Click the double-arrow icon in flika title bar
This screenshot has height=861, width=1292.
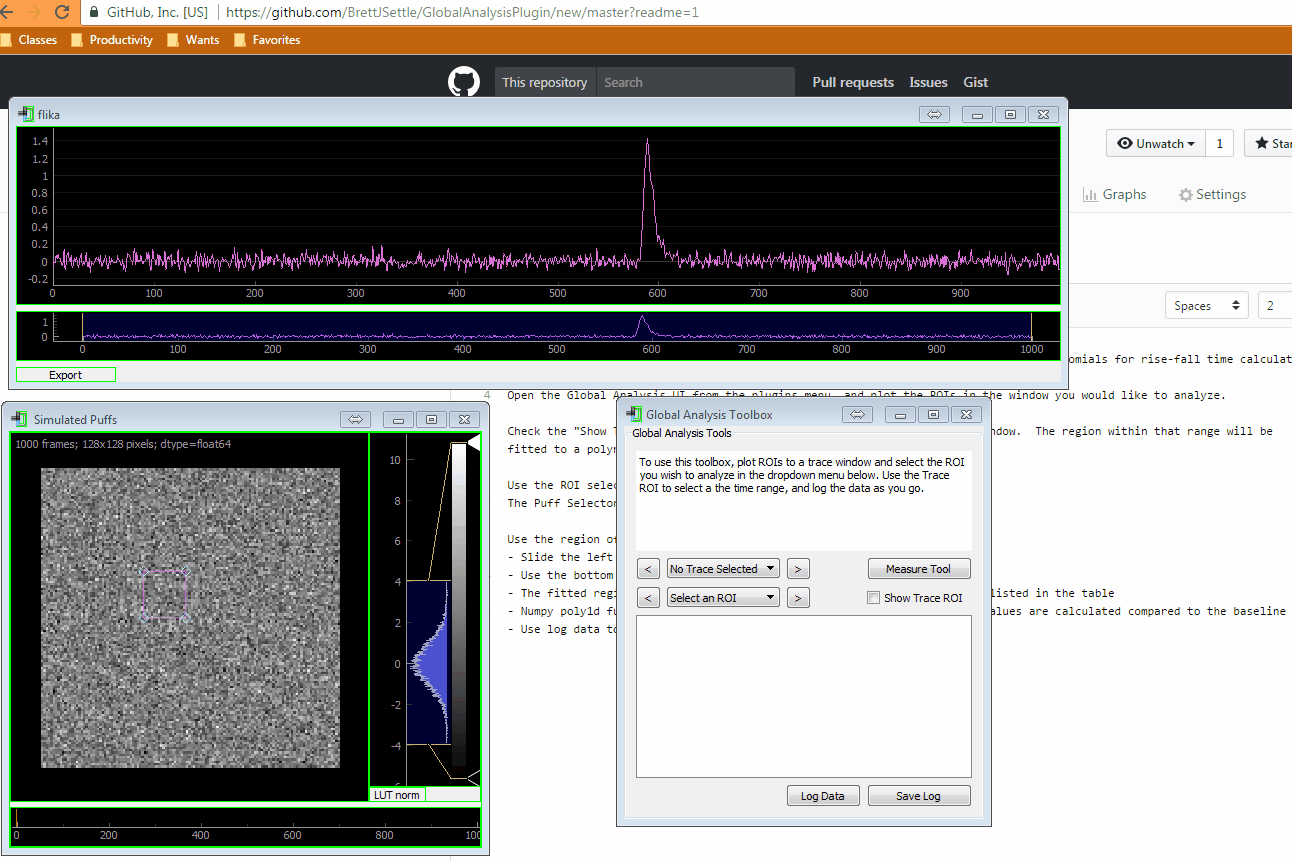click(x=934, y=114)
